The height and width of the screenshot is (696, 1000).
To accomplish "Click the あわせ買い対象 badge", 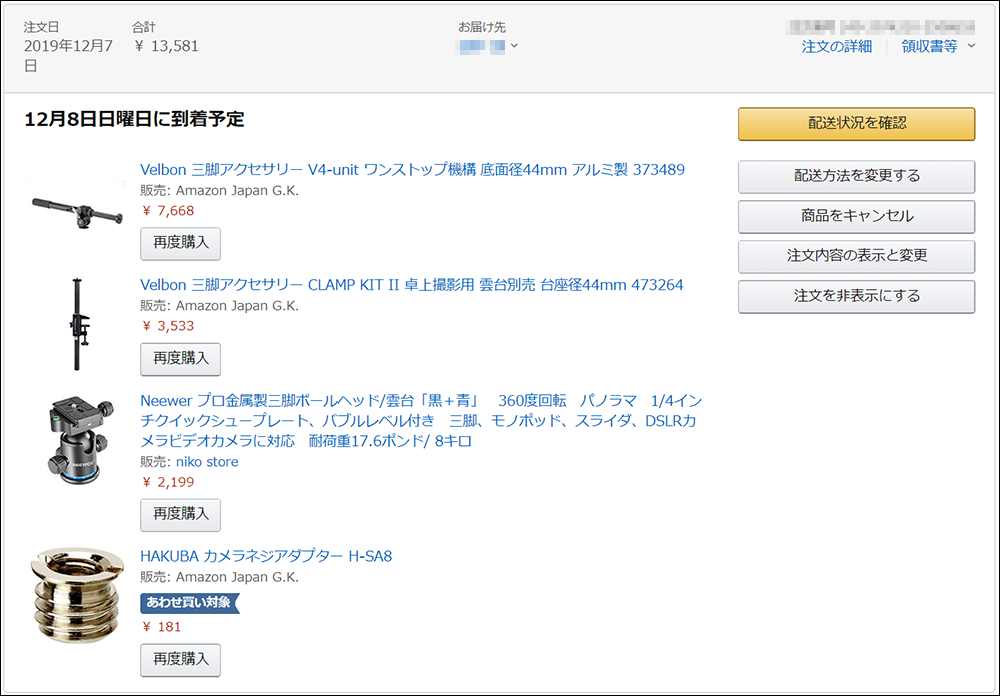I will click(189, 603).
